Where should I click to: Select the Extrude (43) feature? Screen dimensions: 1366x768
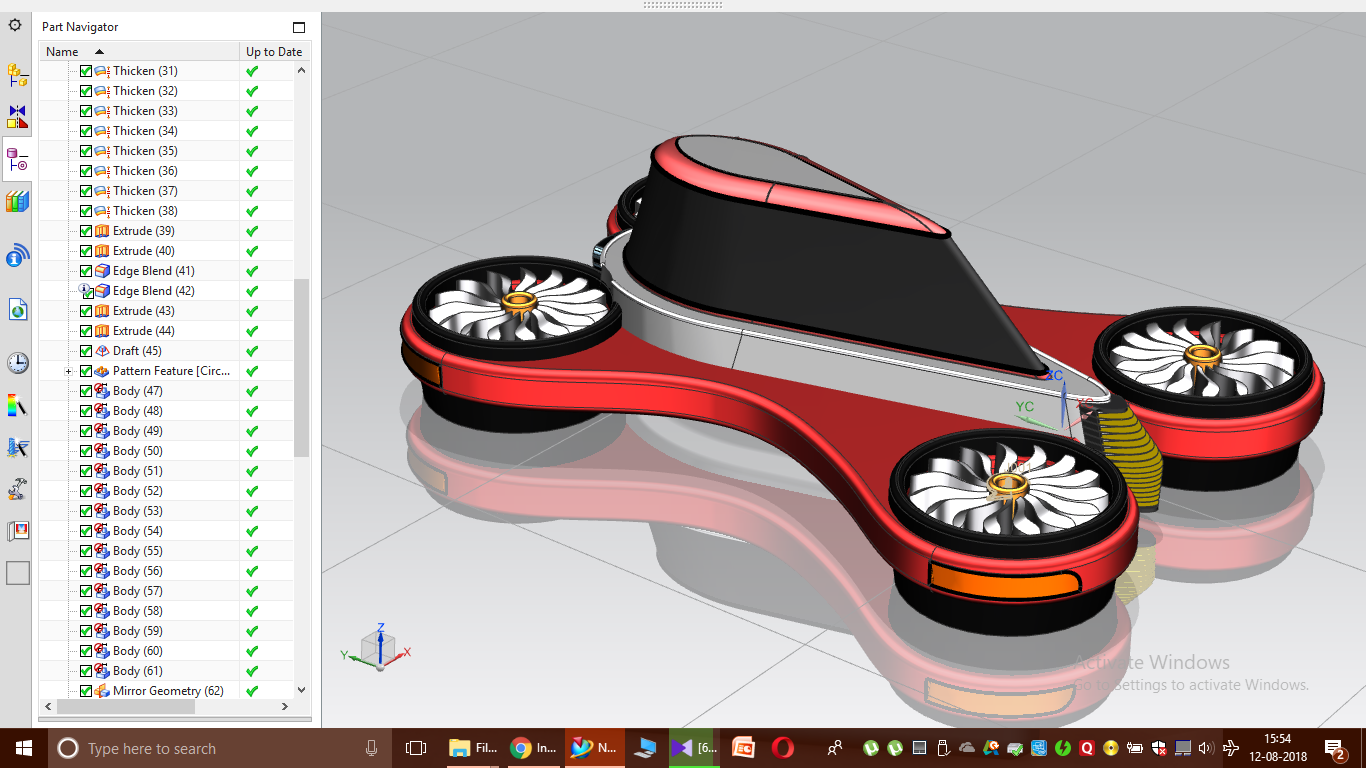pos(143,311)
